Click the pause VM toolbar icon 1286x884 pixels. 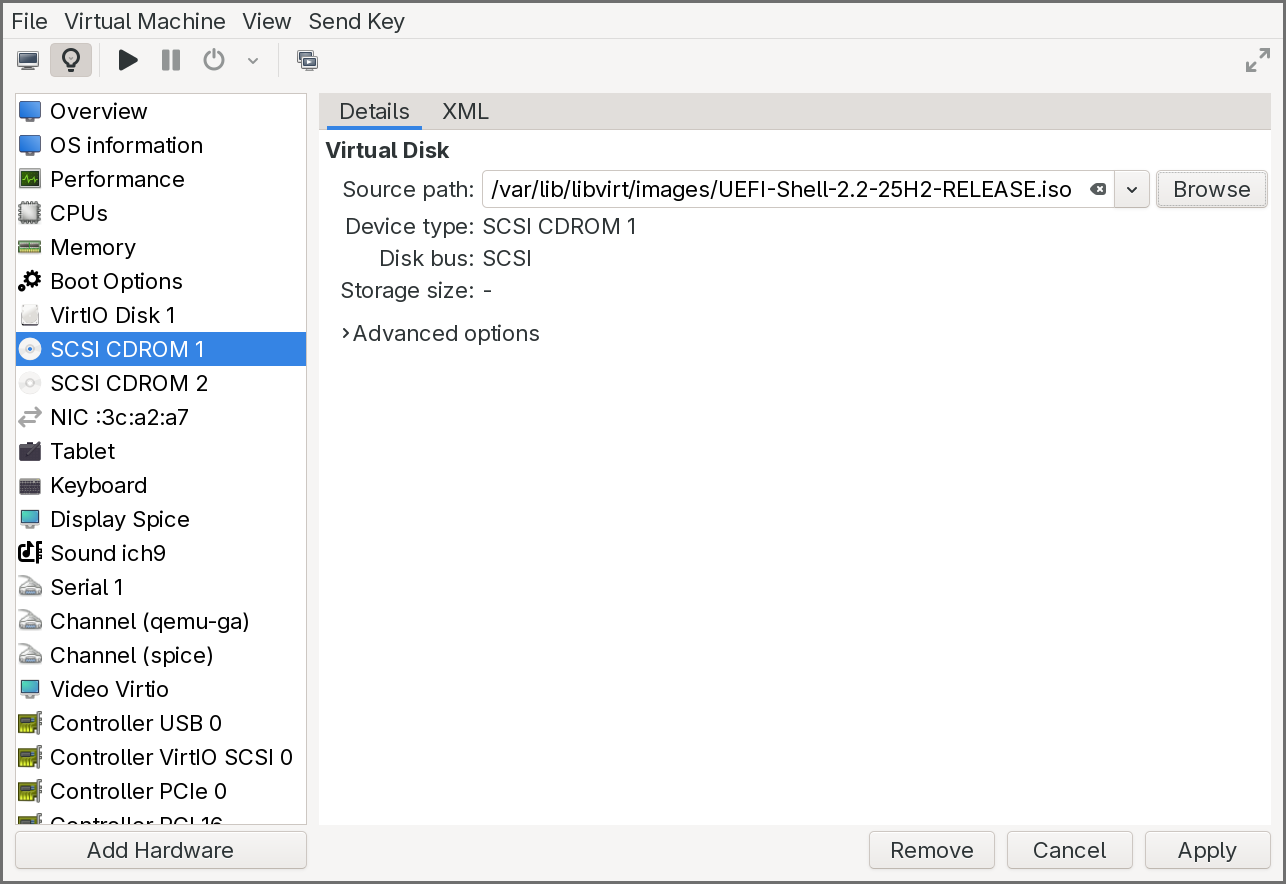170,59
